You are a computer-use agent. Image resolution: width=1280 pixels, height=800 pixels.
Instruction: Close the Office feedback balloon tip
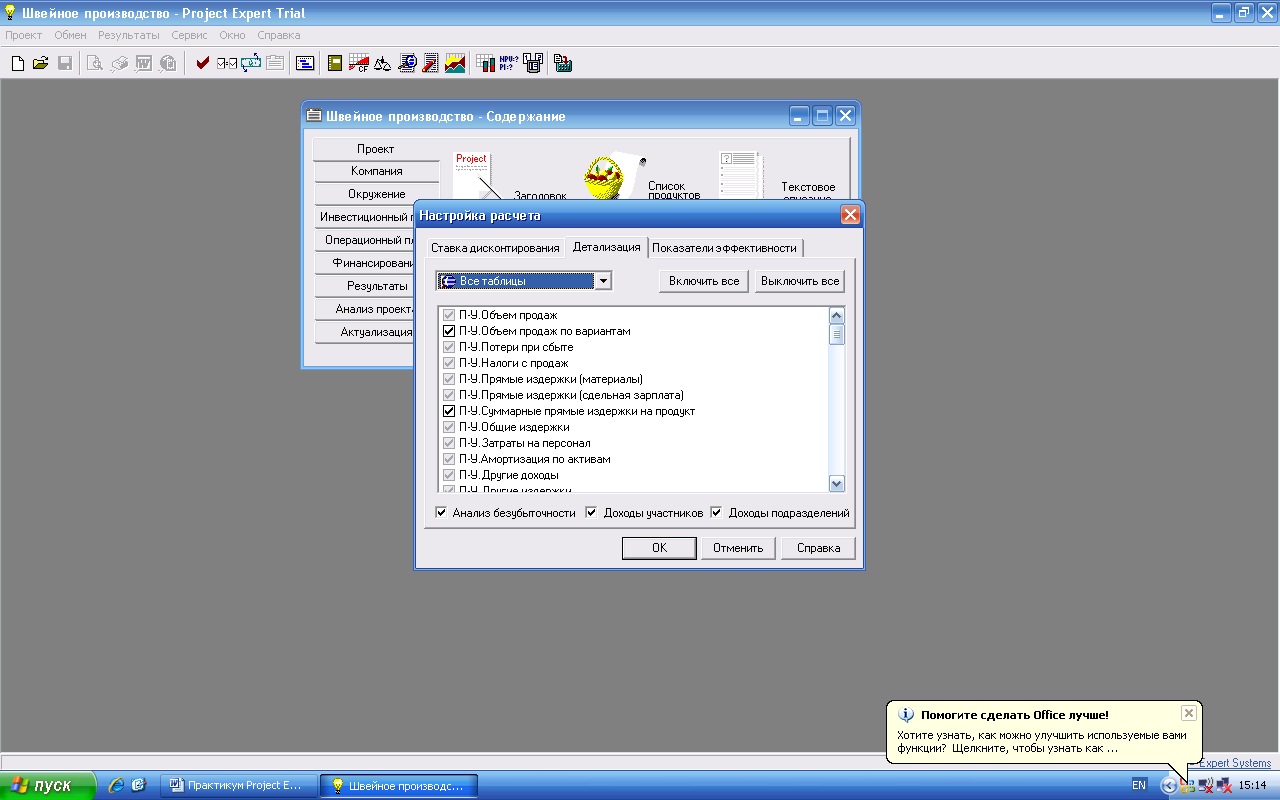tap(1188, 713)
